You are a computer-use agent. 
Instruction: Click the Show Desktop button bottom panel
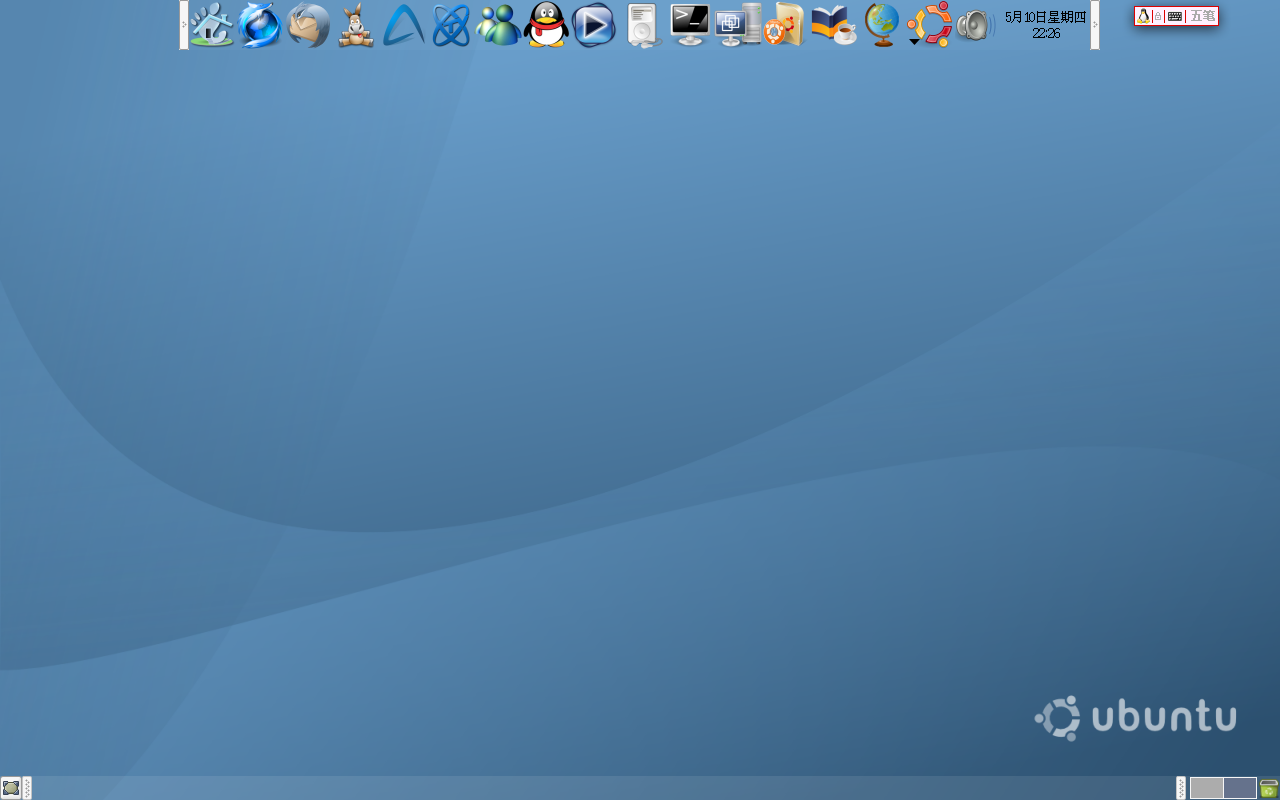click(11, 788)
